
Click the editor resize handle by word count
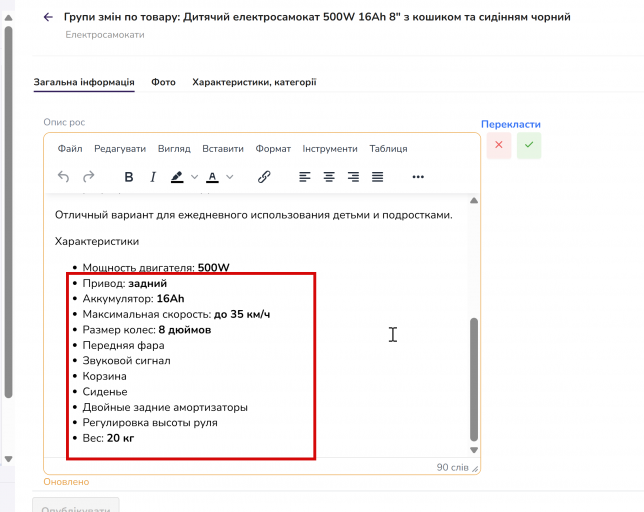pos(475,468)
